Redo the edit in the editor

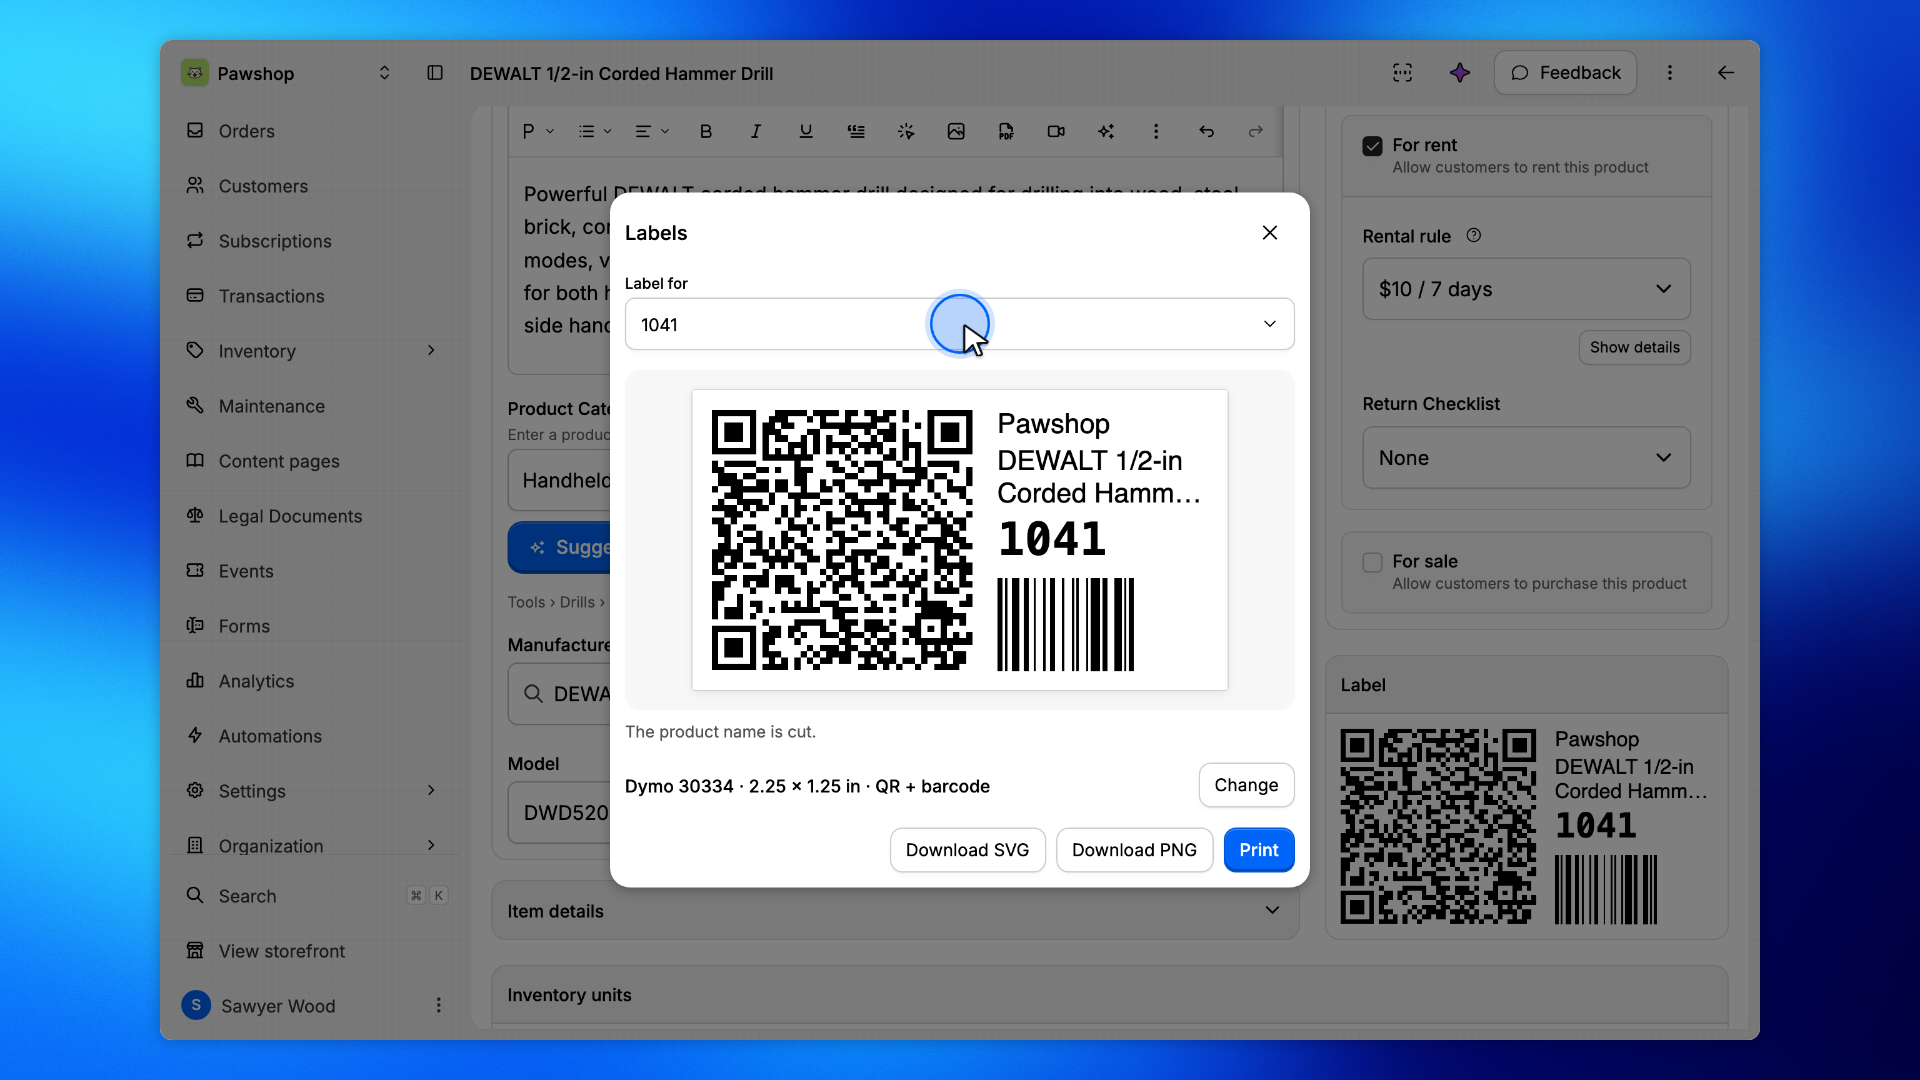tap(1256, 131)
